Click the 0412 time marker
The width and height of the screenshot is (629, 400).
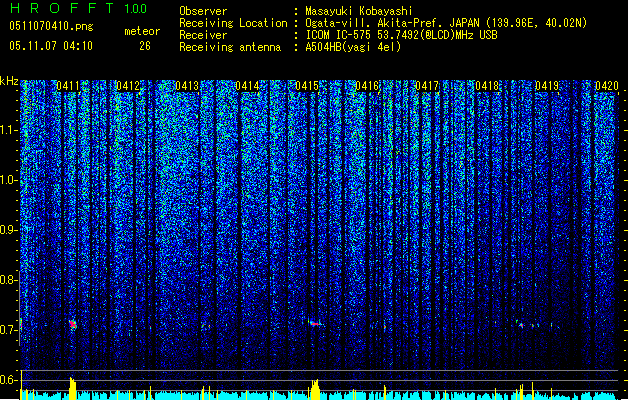click(x=128, y=86)
